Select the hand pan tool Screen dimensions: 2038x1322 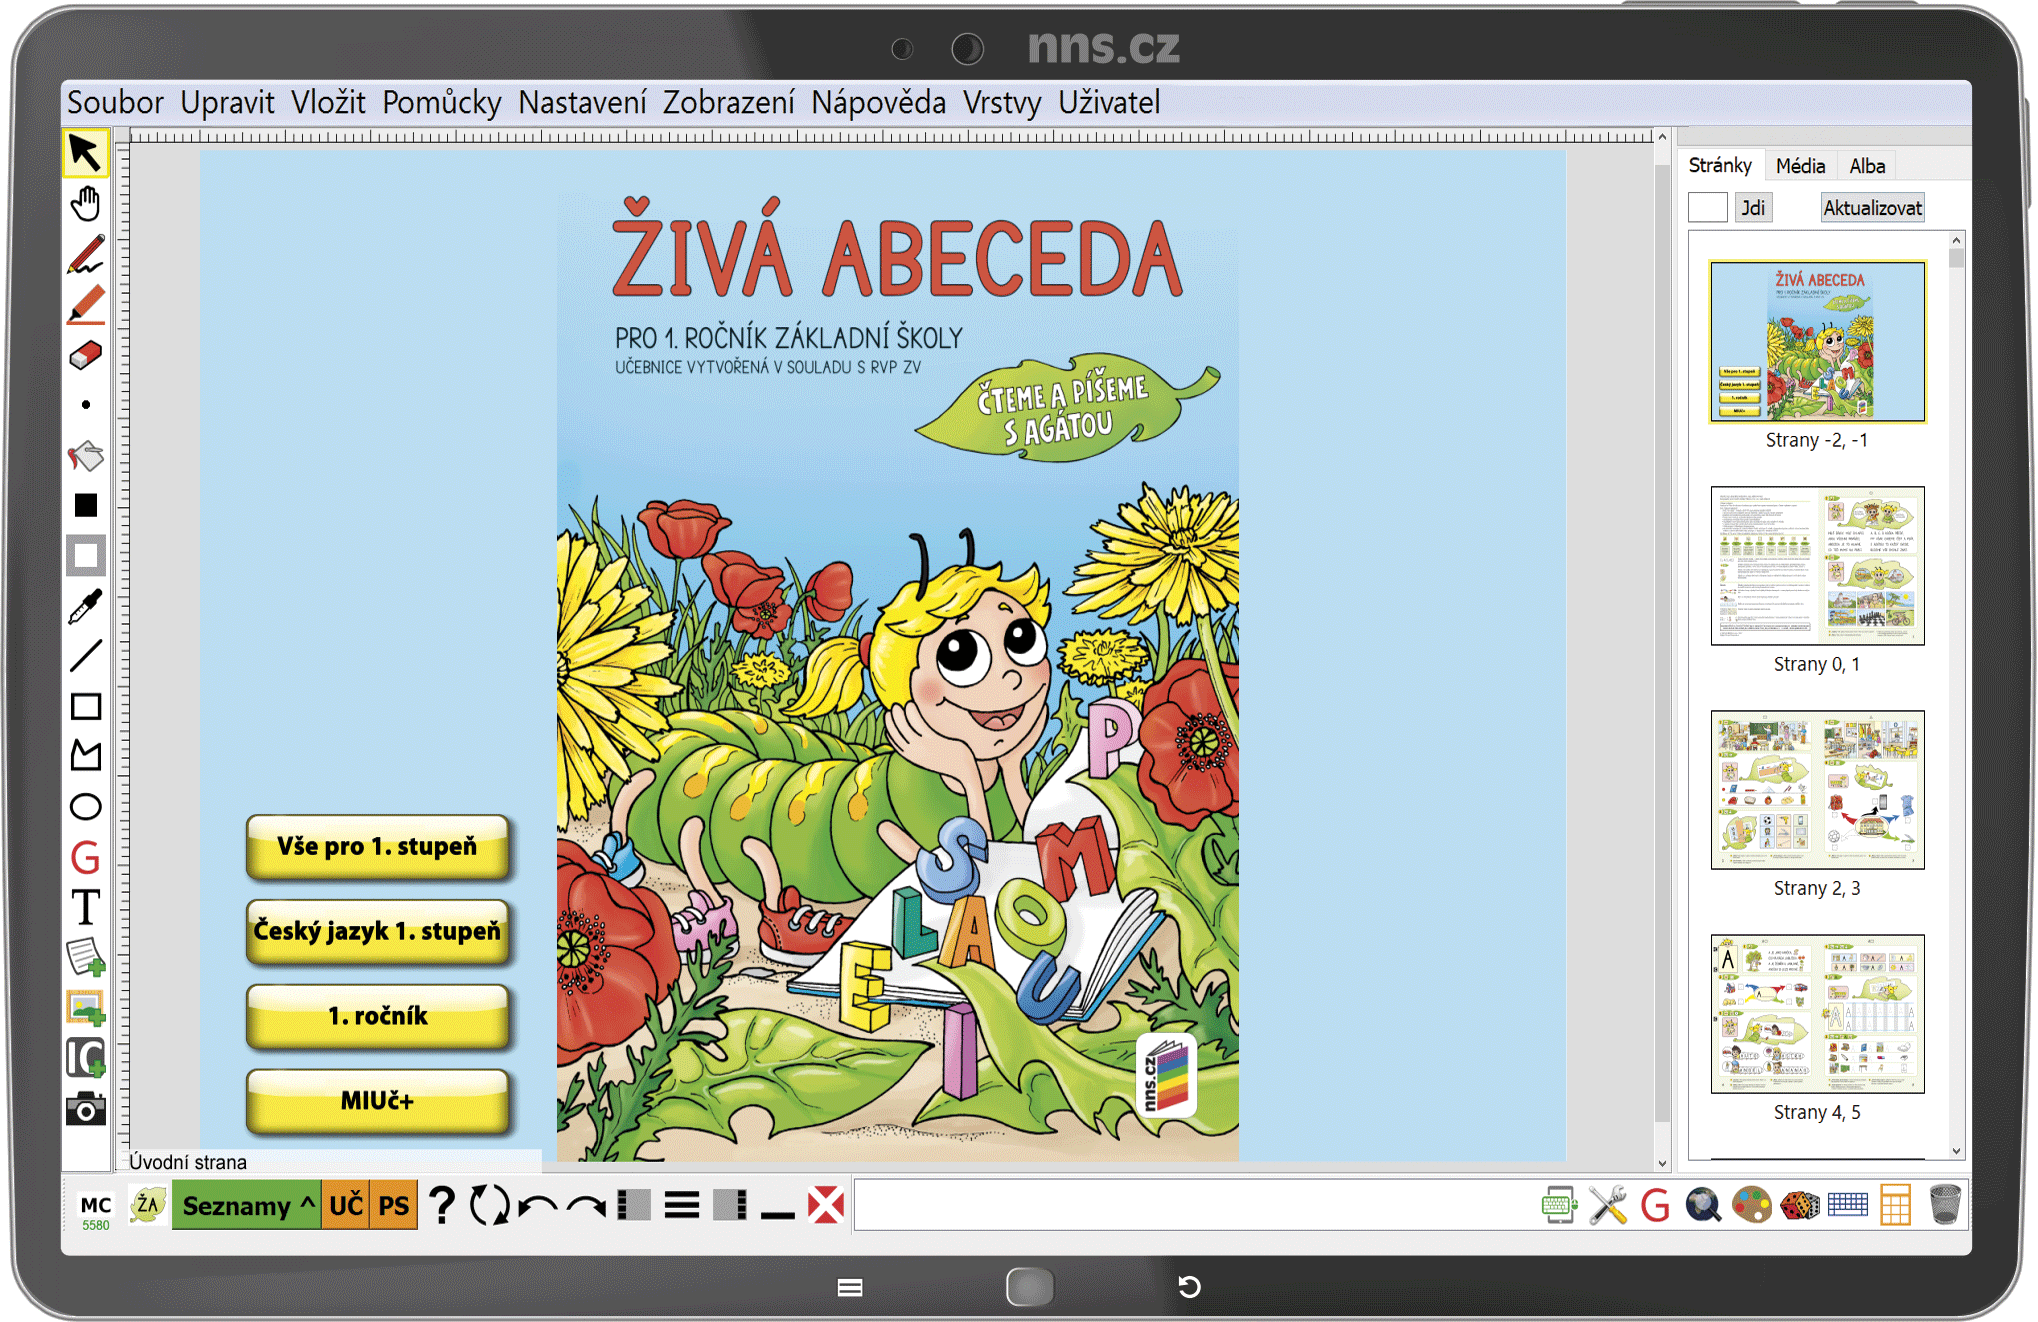point(86,204)
